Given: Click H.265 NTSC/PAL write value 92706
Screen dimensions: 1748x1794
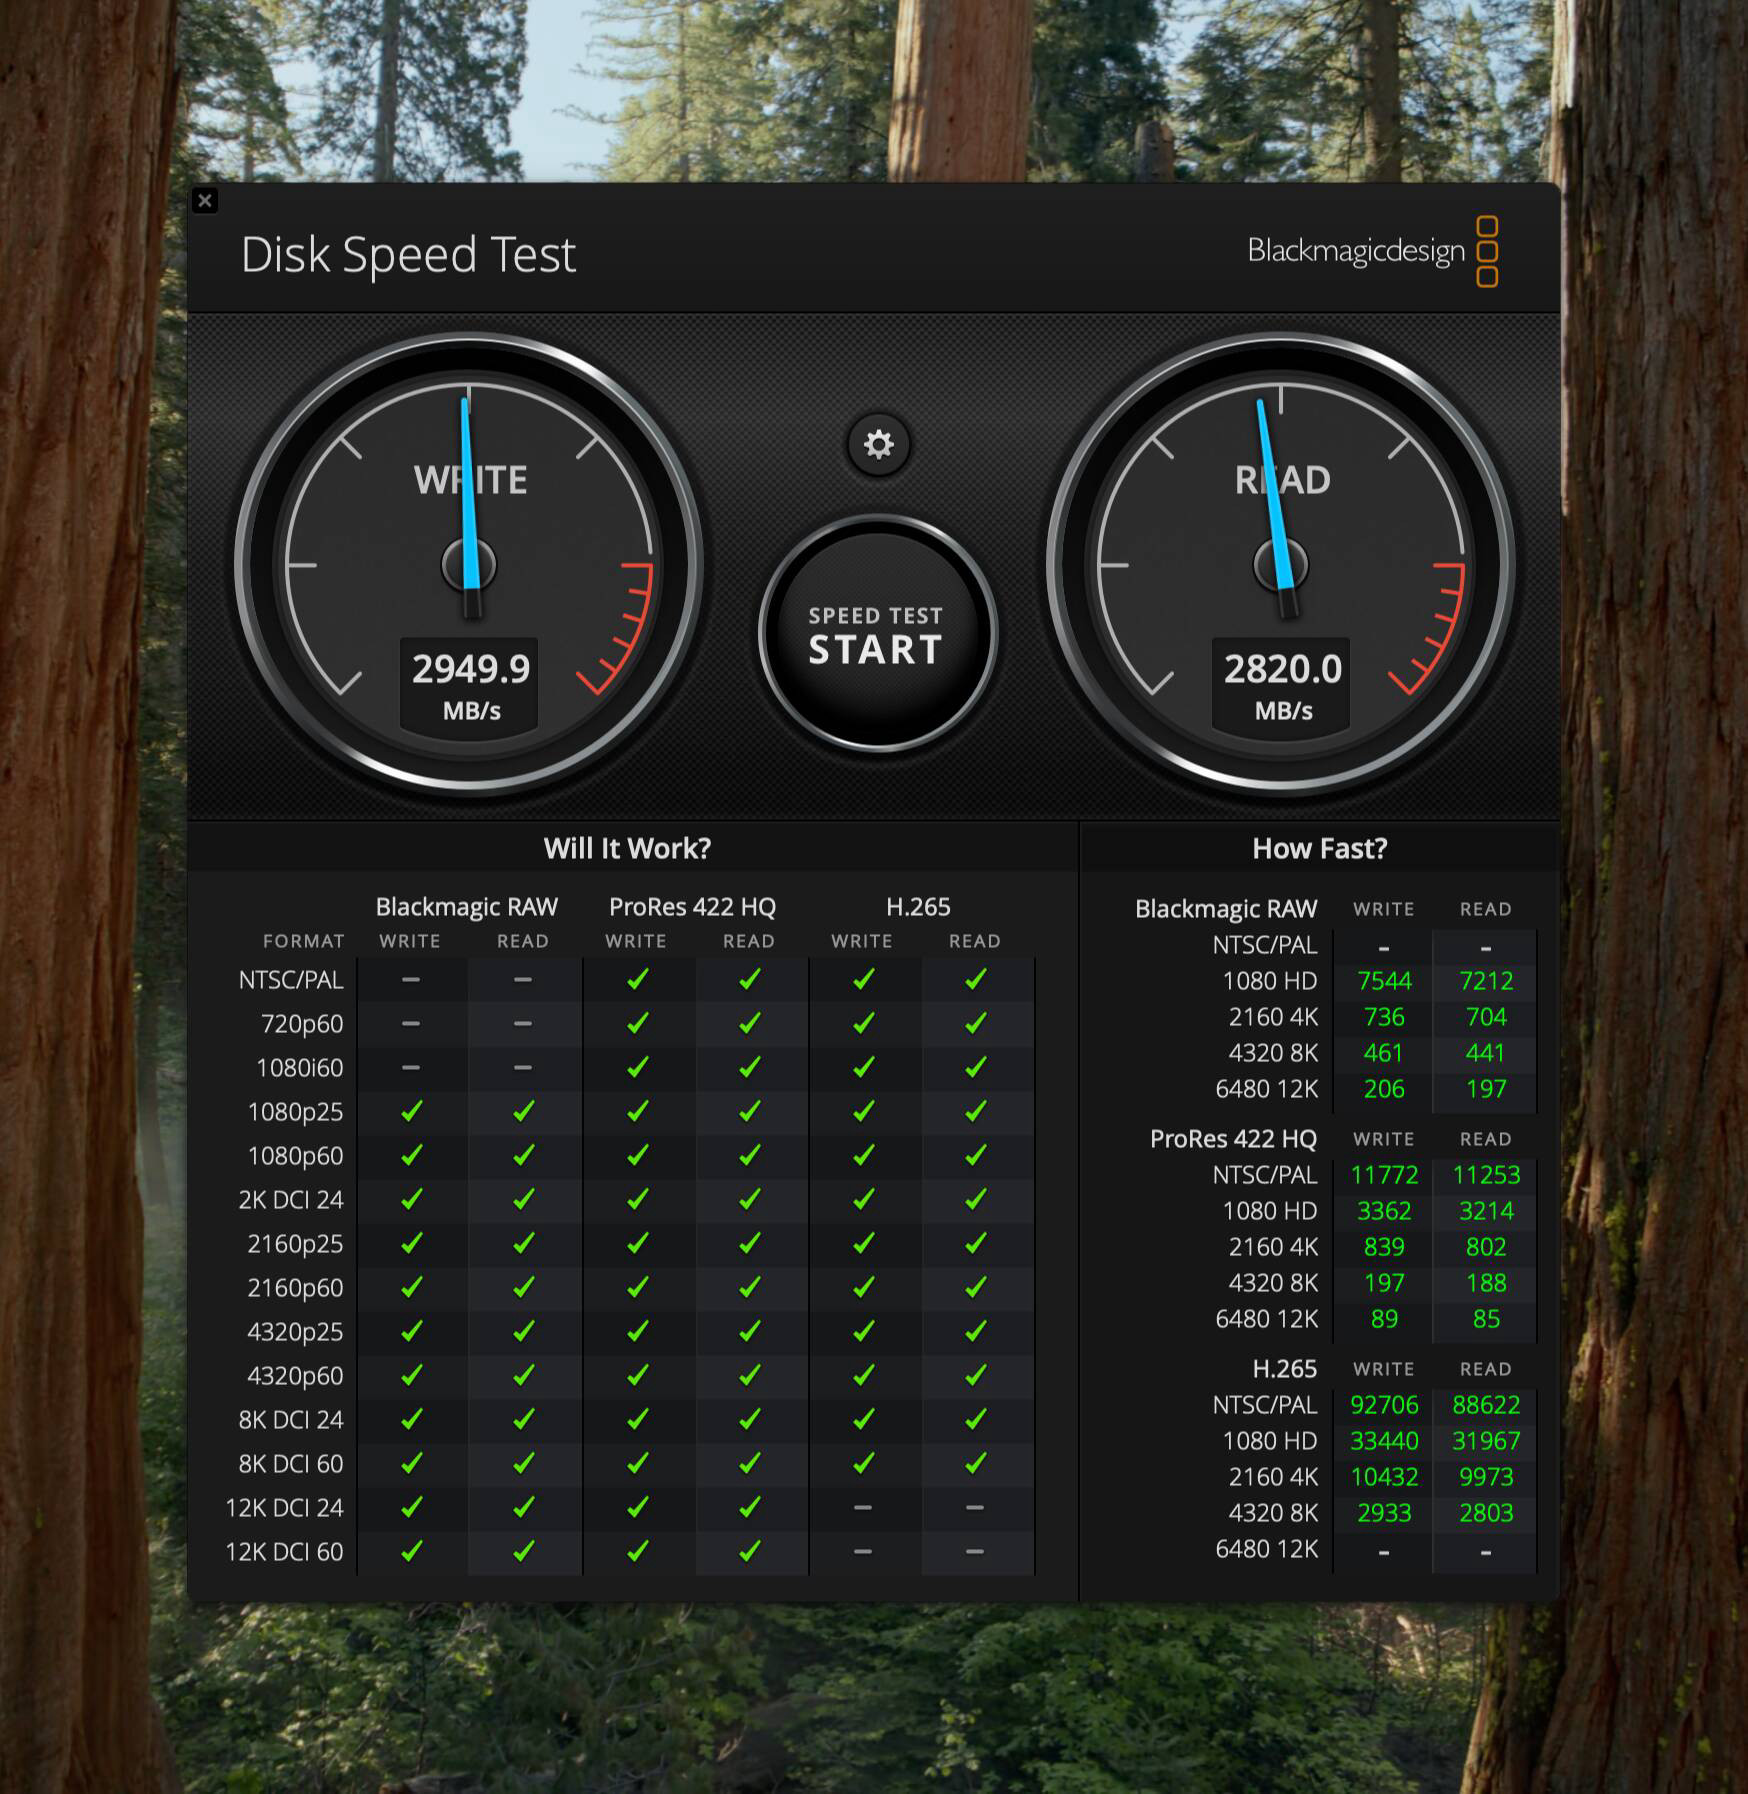Looking at the screenshot, I should pos(1384,1405).
